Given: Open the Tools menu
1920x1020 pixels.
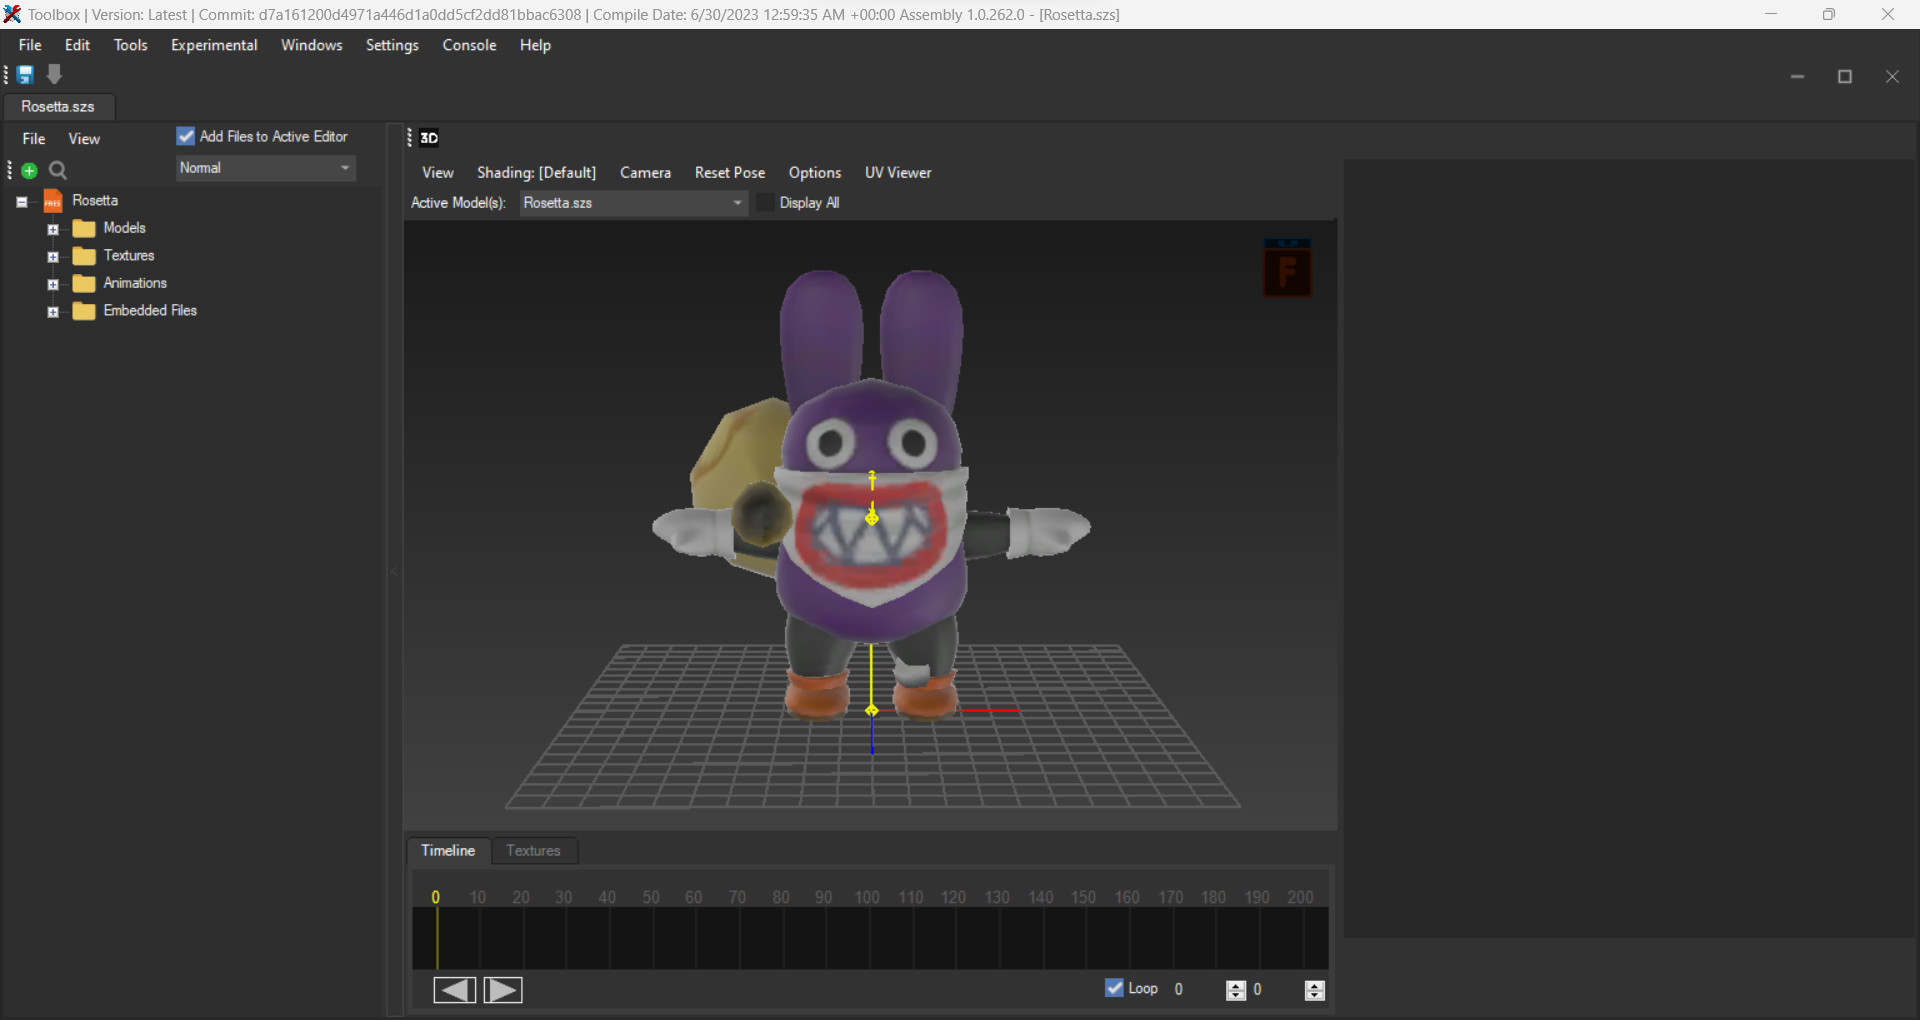Looking at the screenshot, I should point(130,45).
